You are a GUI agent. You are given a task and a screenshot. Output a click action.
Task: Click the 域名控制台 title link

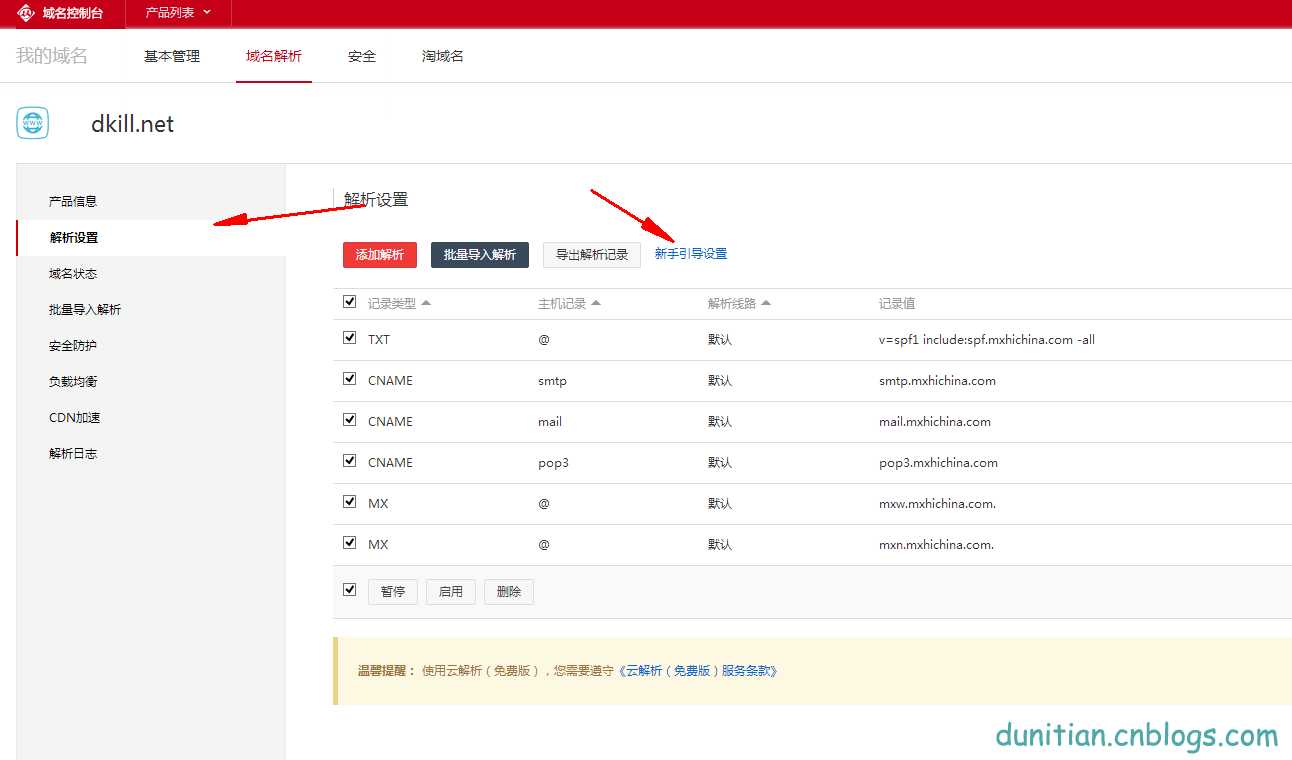tap(73, 13)
